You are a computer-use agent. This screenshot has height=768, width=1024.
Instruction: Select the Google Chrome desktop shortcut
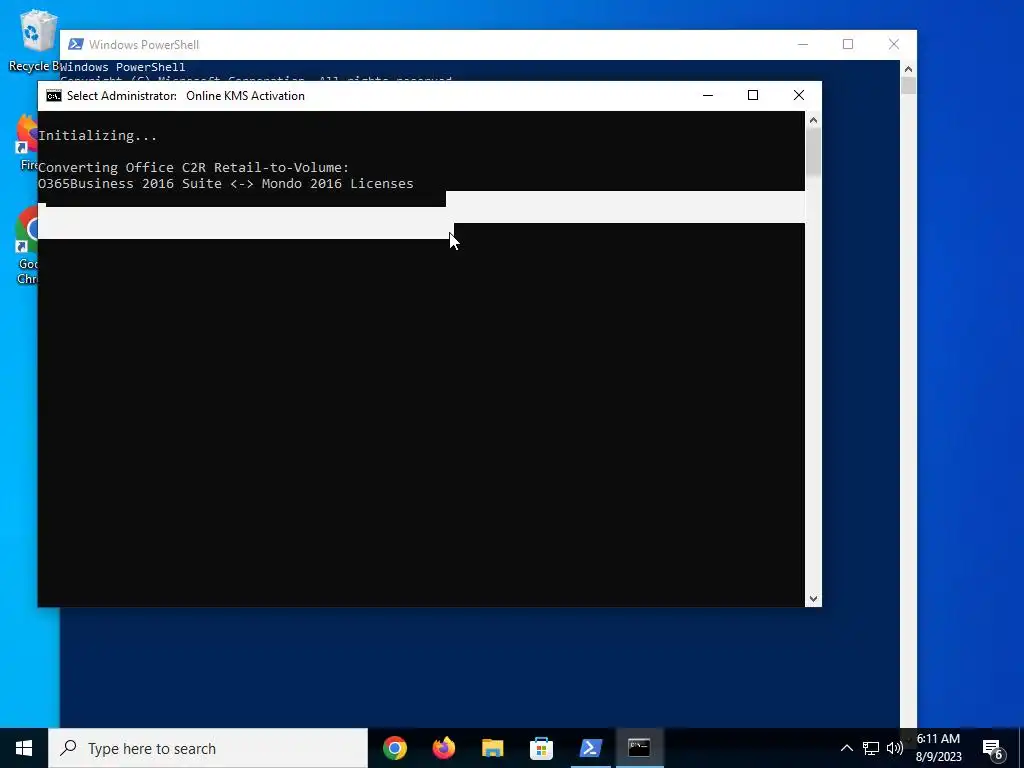pyautogui.click(x=27, y=245)
